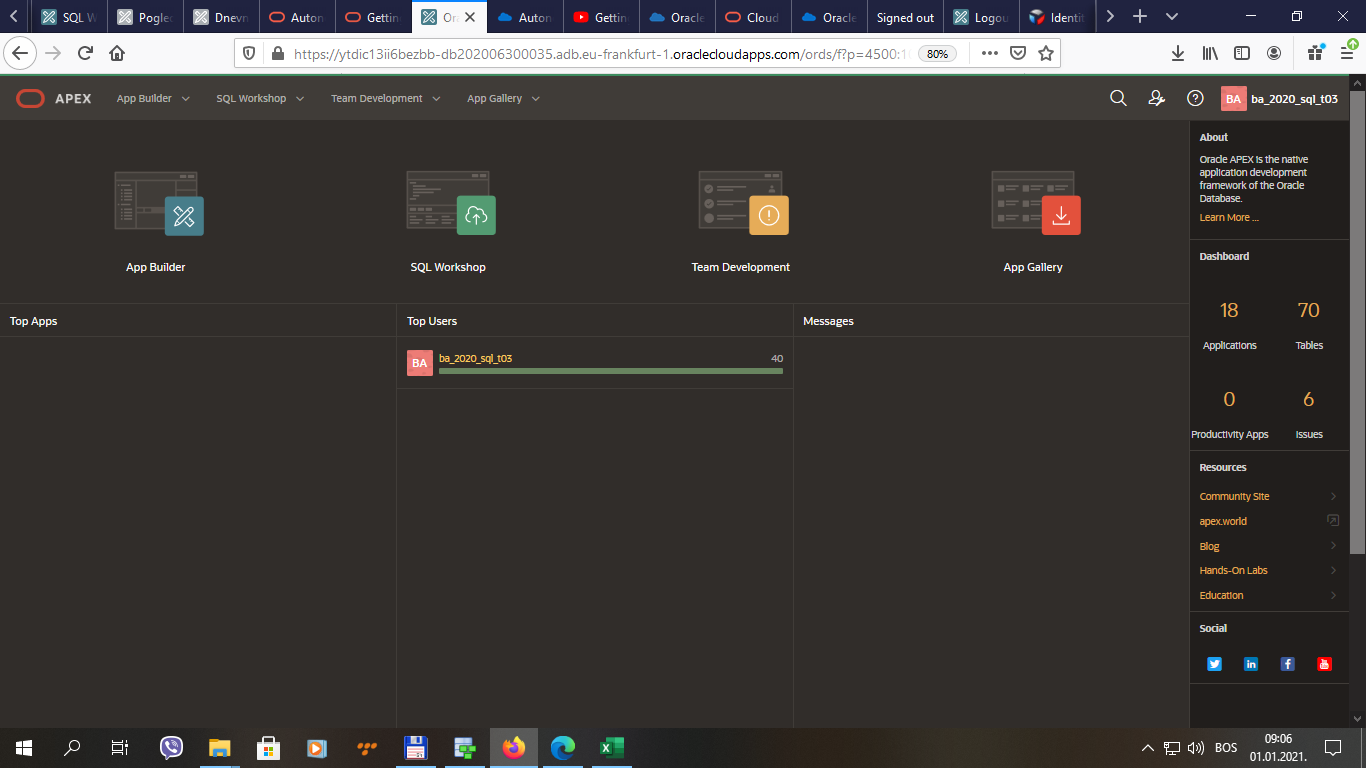Open the Firefox downloads arrow icon
Viewport: 1366px width, 768px height.
point(1178,53)
